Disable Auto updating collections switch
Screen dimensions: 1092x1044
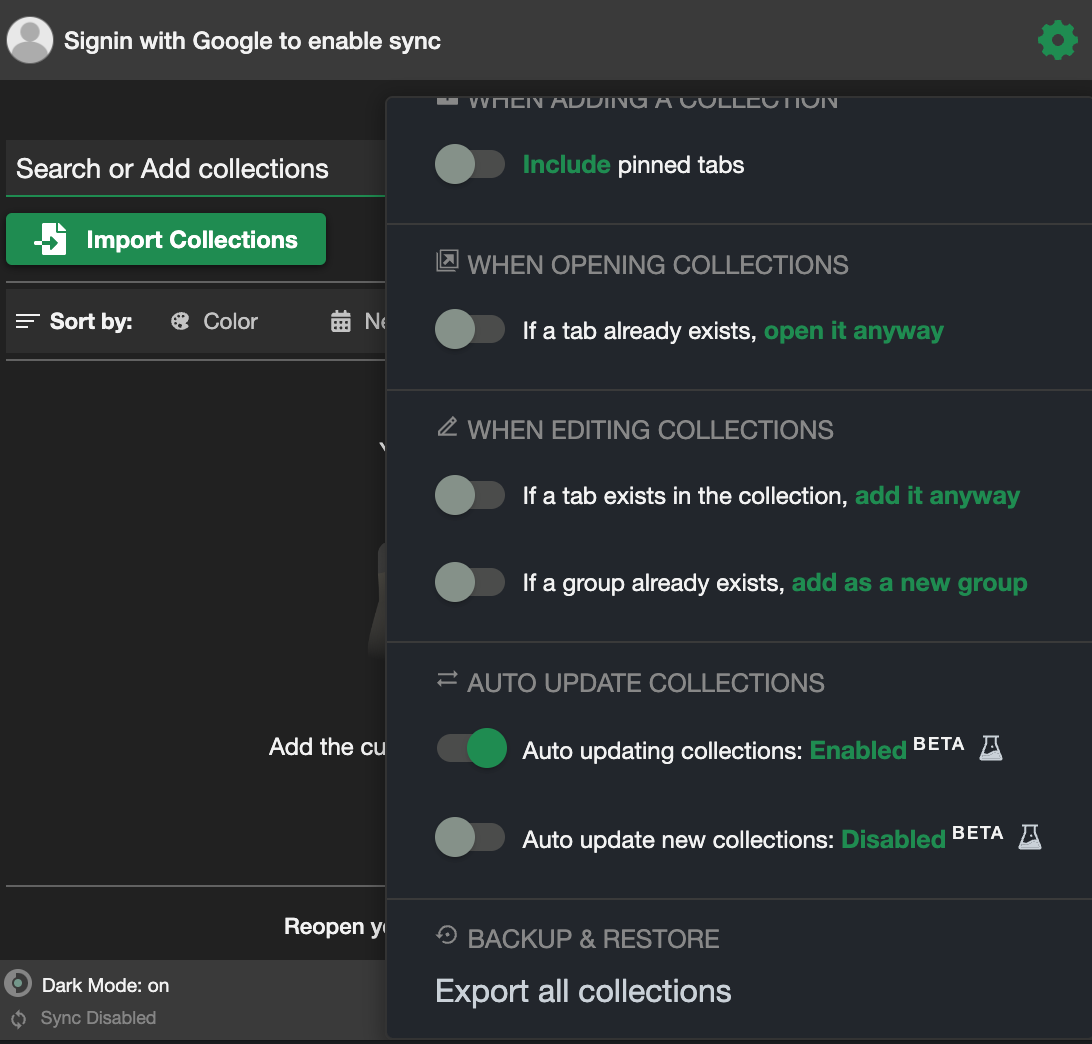pos(471,748)
